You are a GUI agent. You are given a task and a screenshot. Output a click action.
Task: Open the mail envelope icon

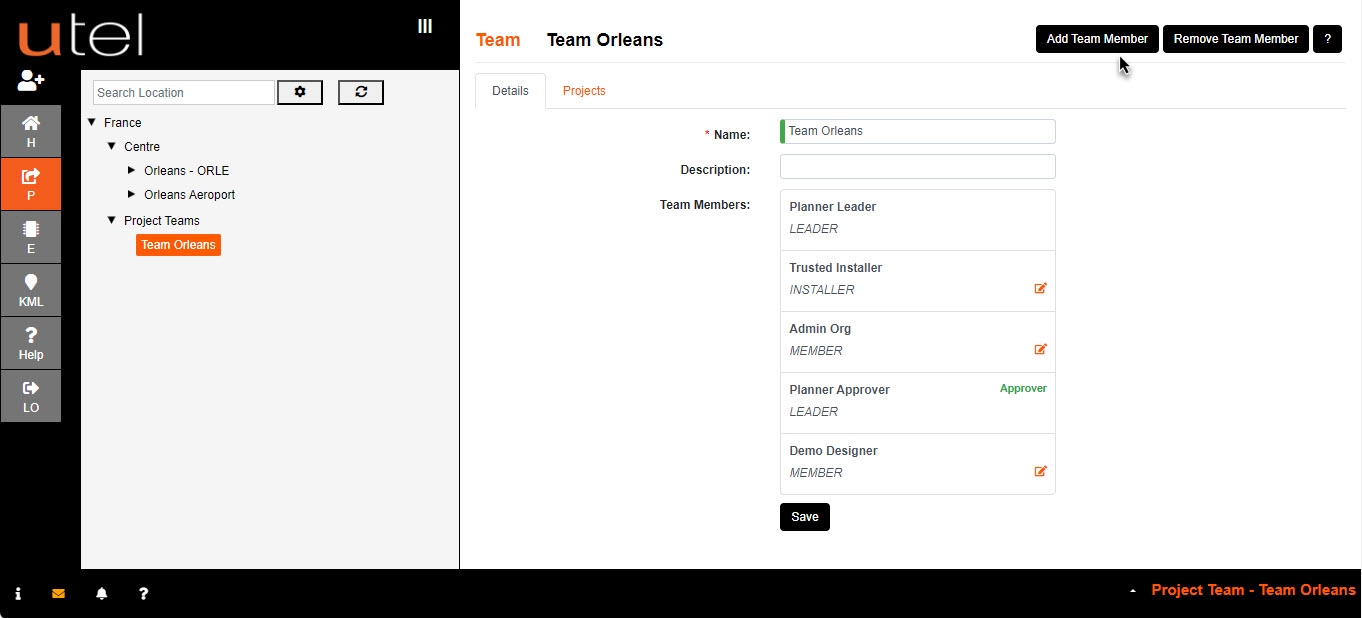click(x=58, y=593)
